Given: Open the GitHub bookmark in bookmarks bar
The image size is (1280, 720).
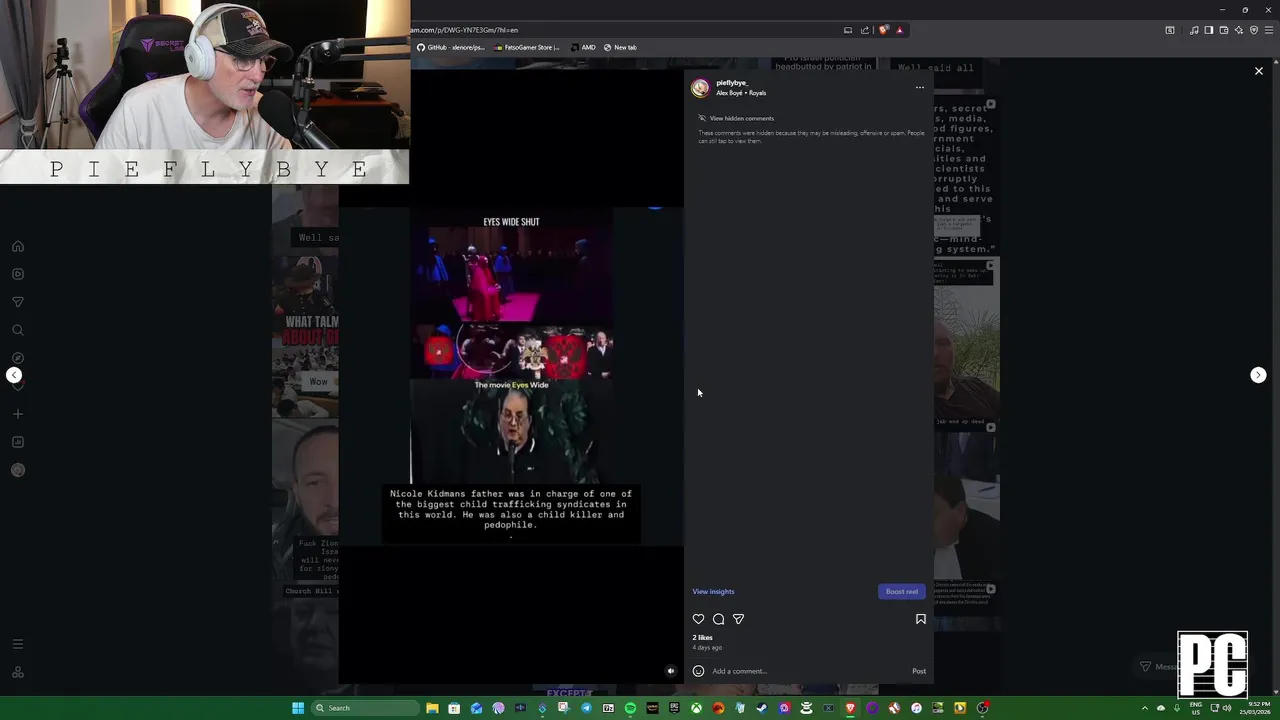Looking at the screenshot, I should [x=450, y=47].
